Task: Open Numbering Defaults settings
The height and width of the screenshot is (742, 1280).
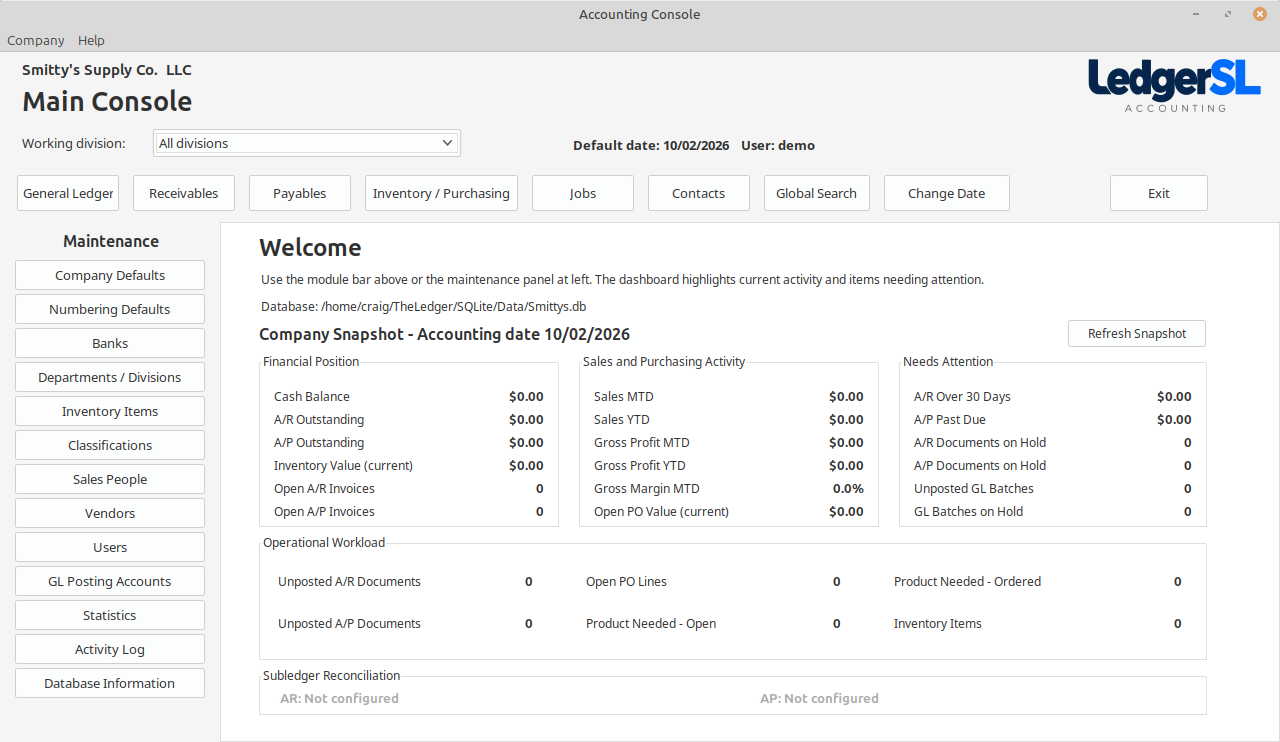Action: click(110, 310)
